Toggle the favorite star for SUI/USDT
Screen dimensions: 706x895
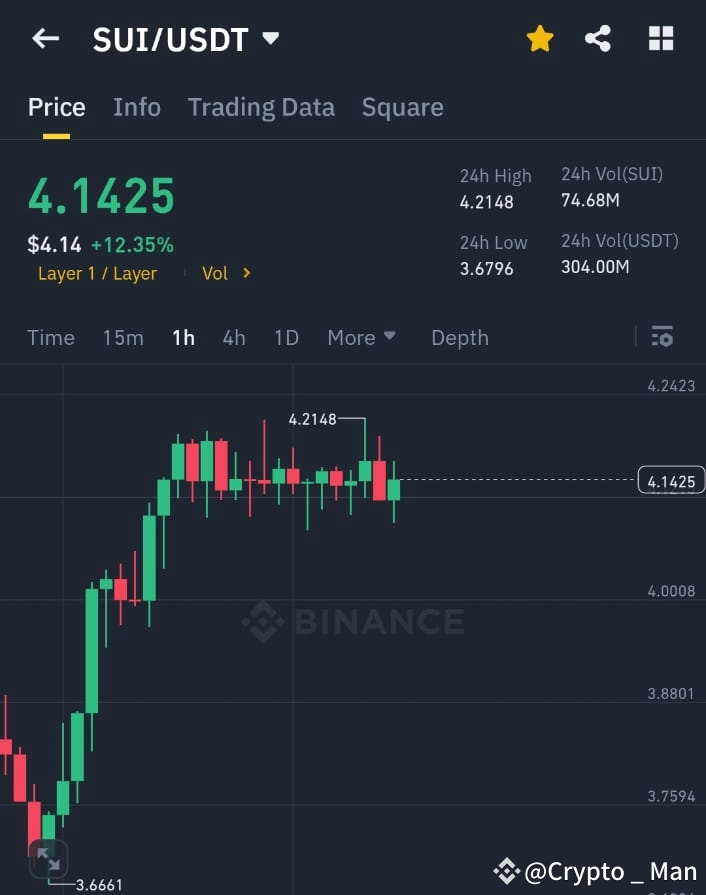540,38
